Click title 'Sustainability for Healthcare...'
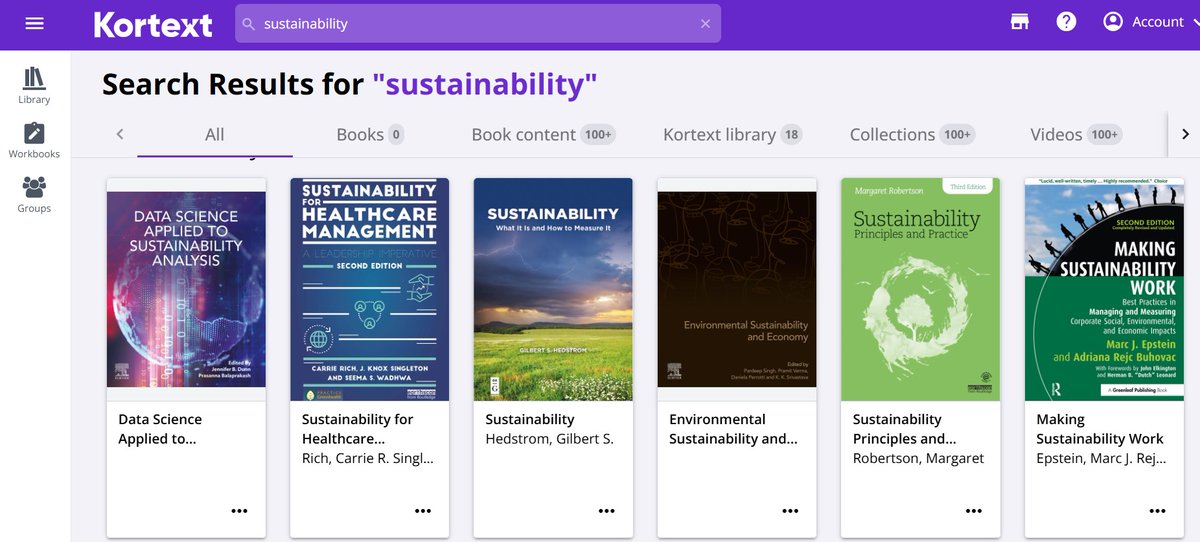The image size is (1200, 542). pos(358,429)
